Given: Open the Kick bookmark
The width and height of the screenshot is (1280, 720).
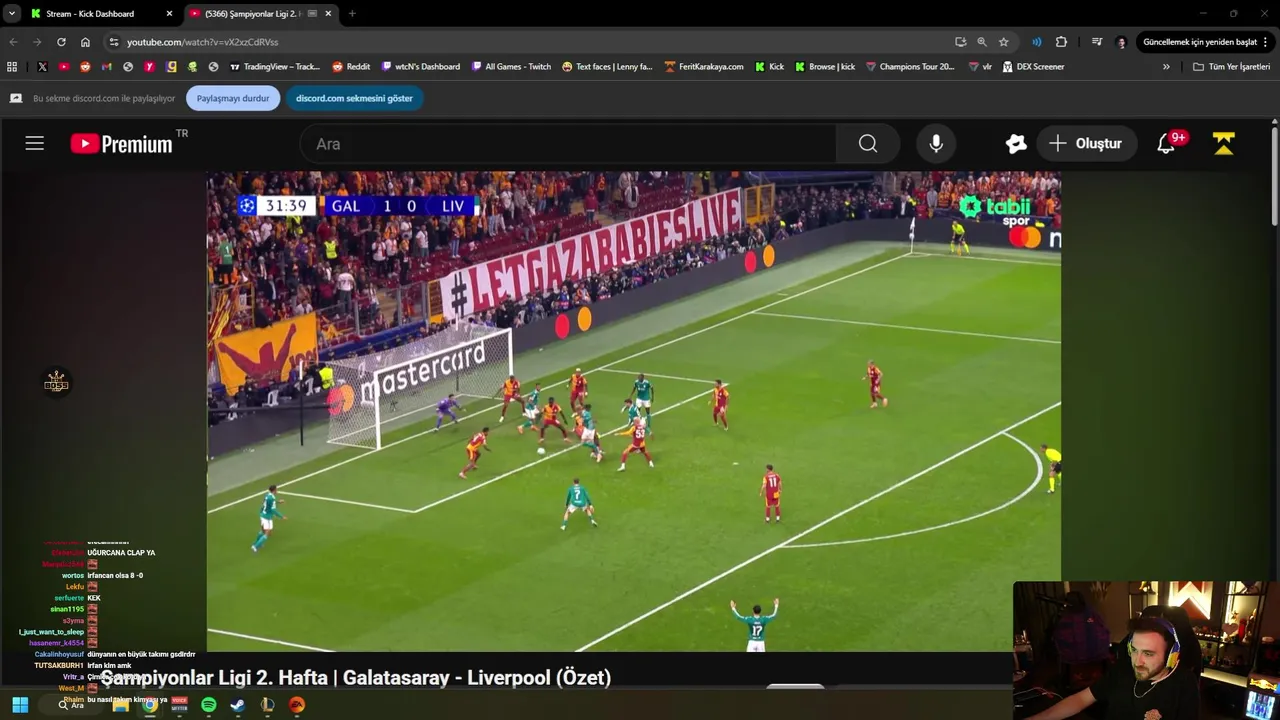Looking at the screenshot, I should [769, 67].
